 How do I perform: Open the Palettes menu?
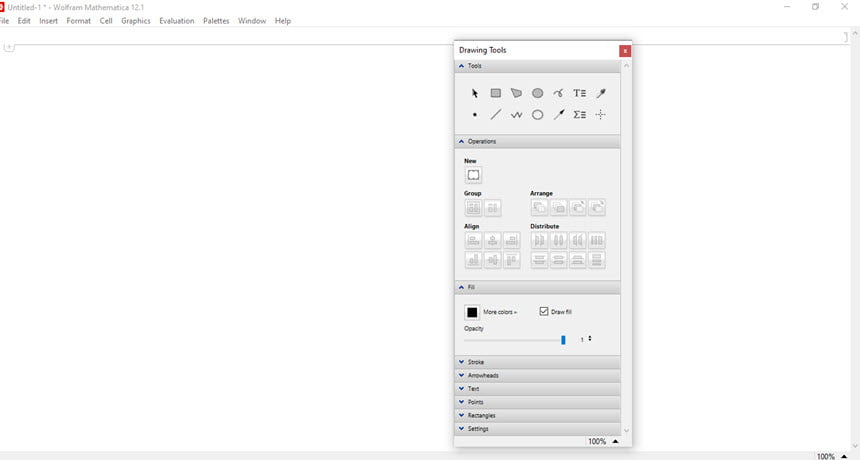[216, 21]
